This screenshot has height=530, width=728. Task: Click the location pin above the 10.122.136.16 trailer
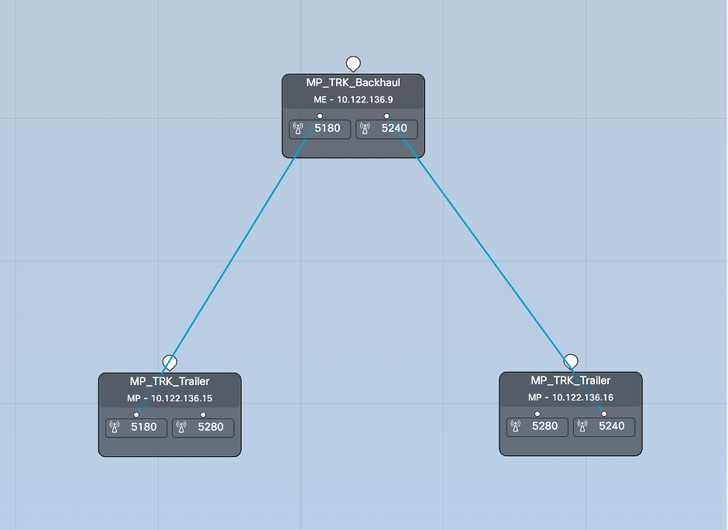click(571, 362)
